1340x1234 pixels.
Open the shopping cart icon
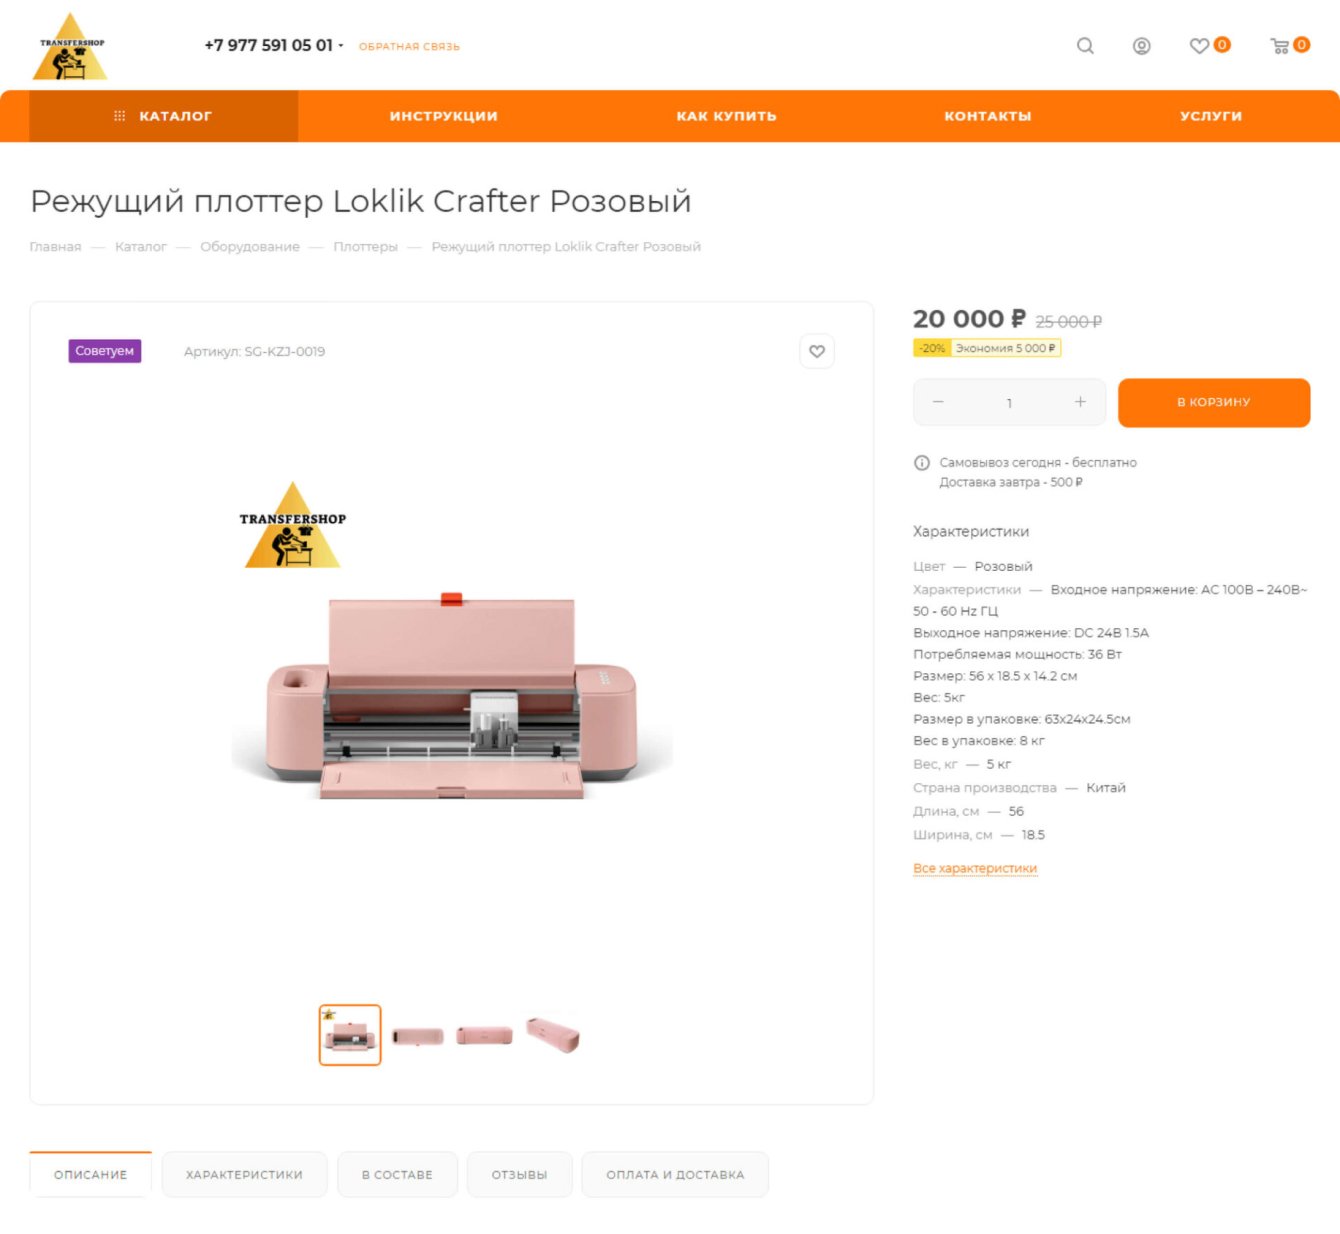pyautogui.click(x=1279, y=46)
